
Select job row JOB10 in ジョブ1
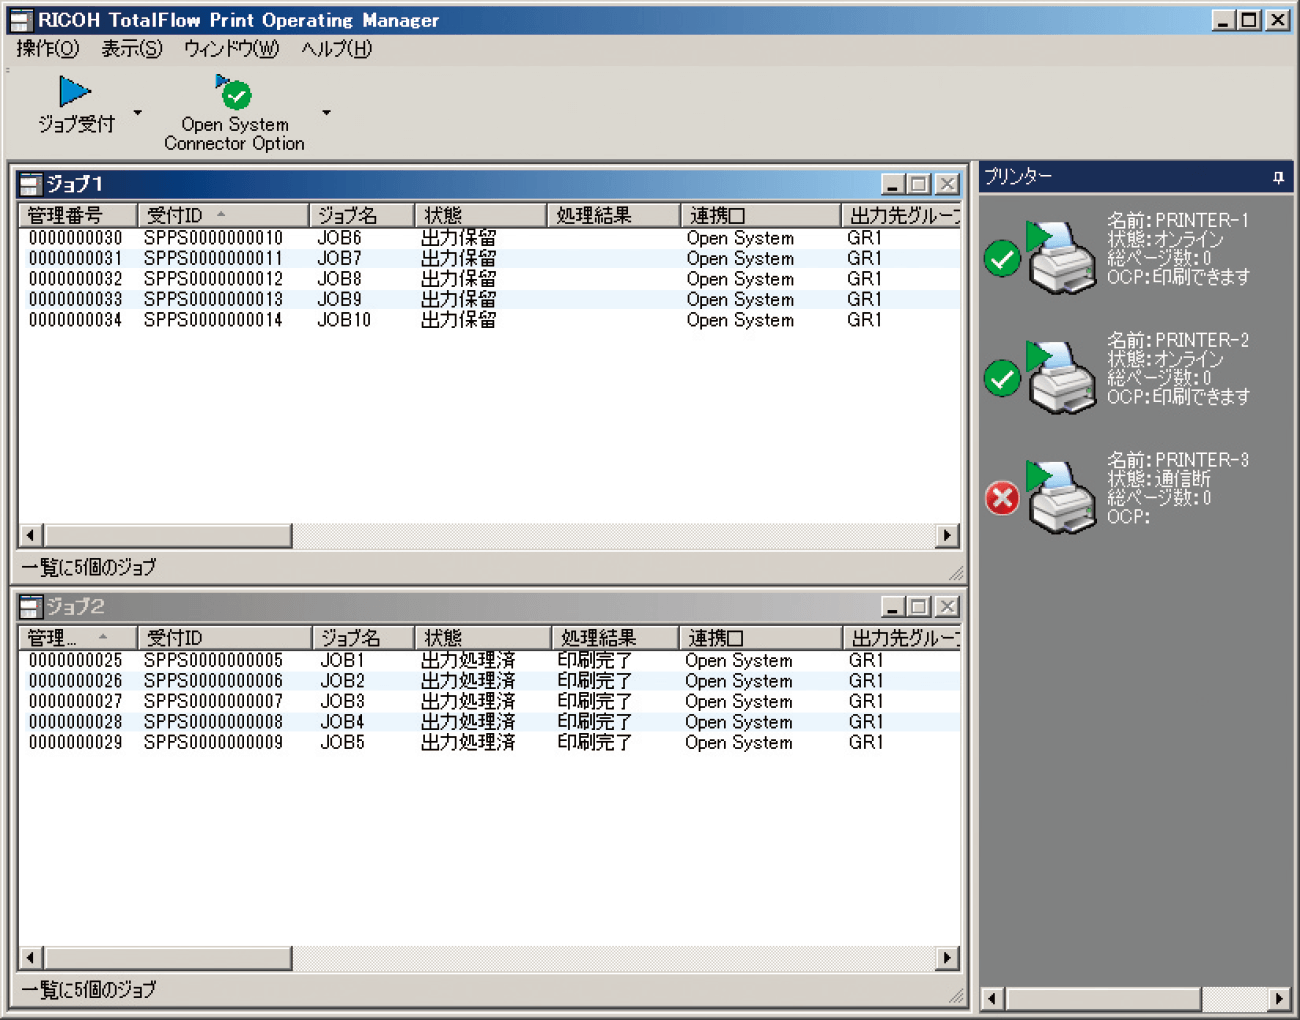(x=344, y=320)
